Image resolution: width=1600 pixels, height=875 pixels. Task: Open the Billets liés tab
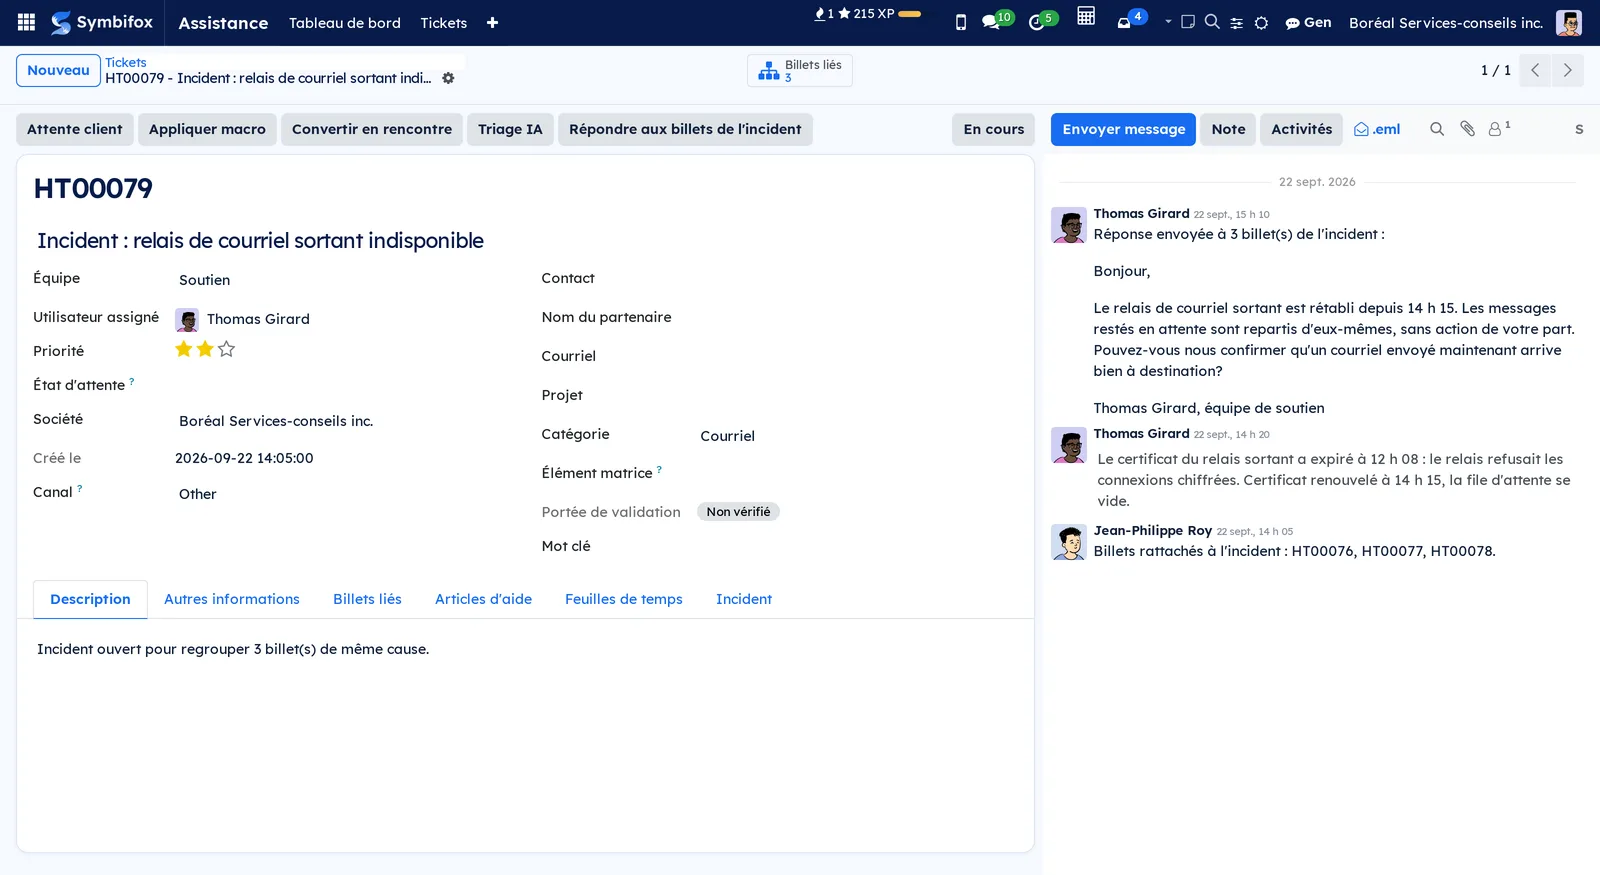367,599
